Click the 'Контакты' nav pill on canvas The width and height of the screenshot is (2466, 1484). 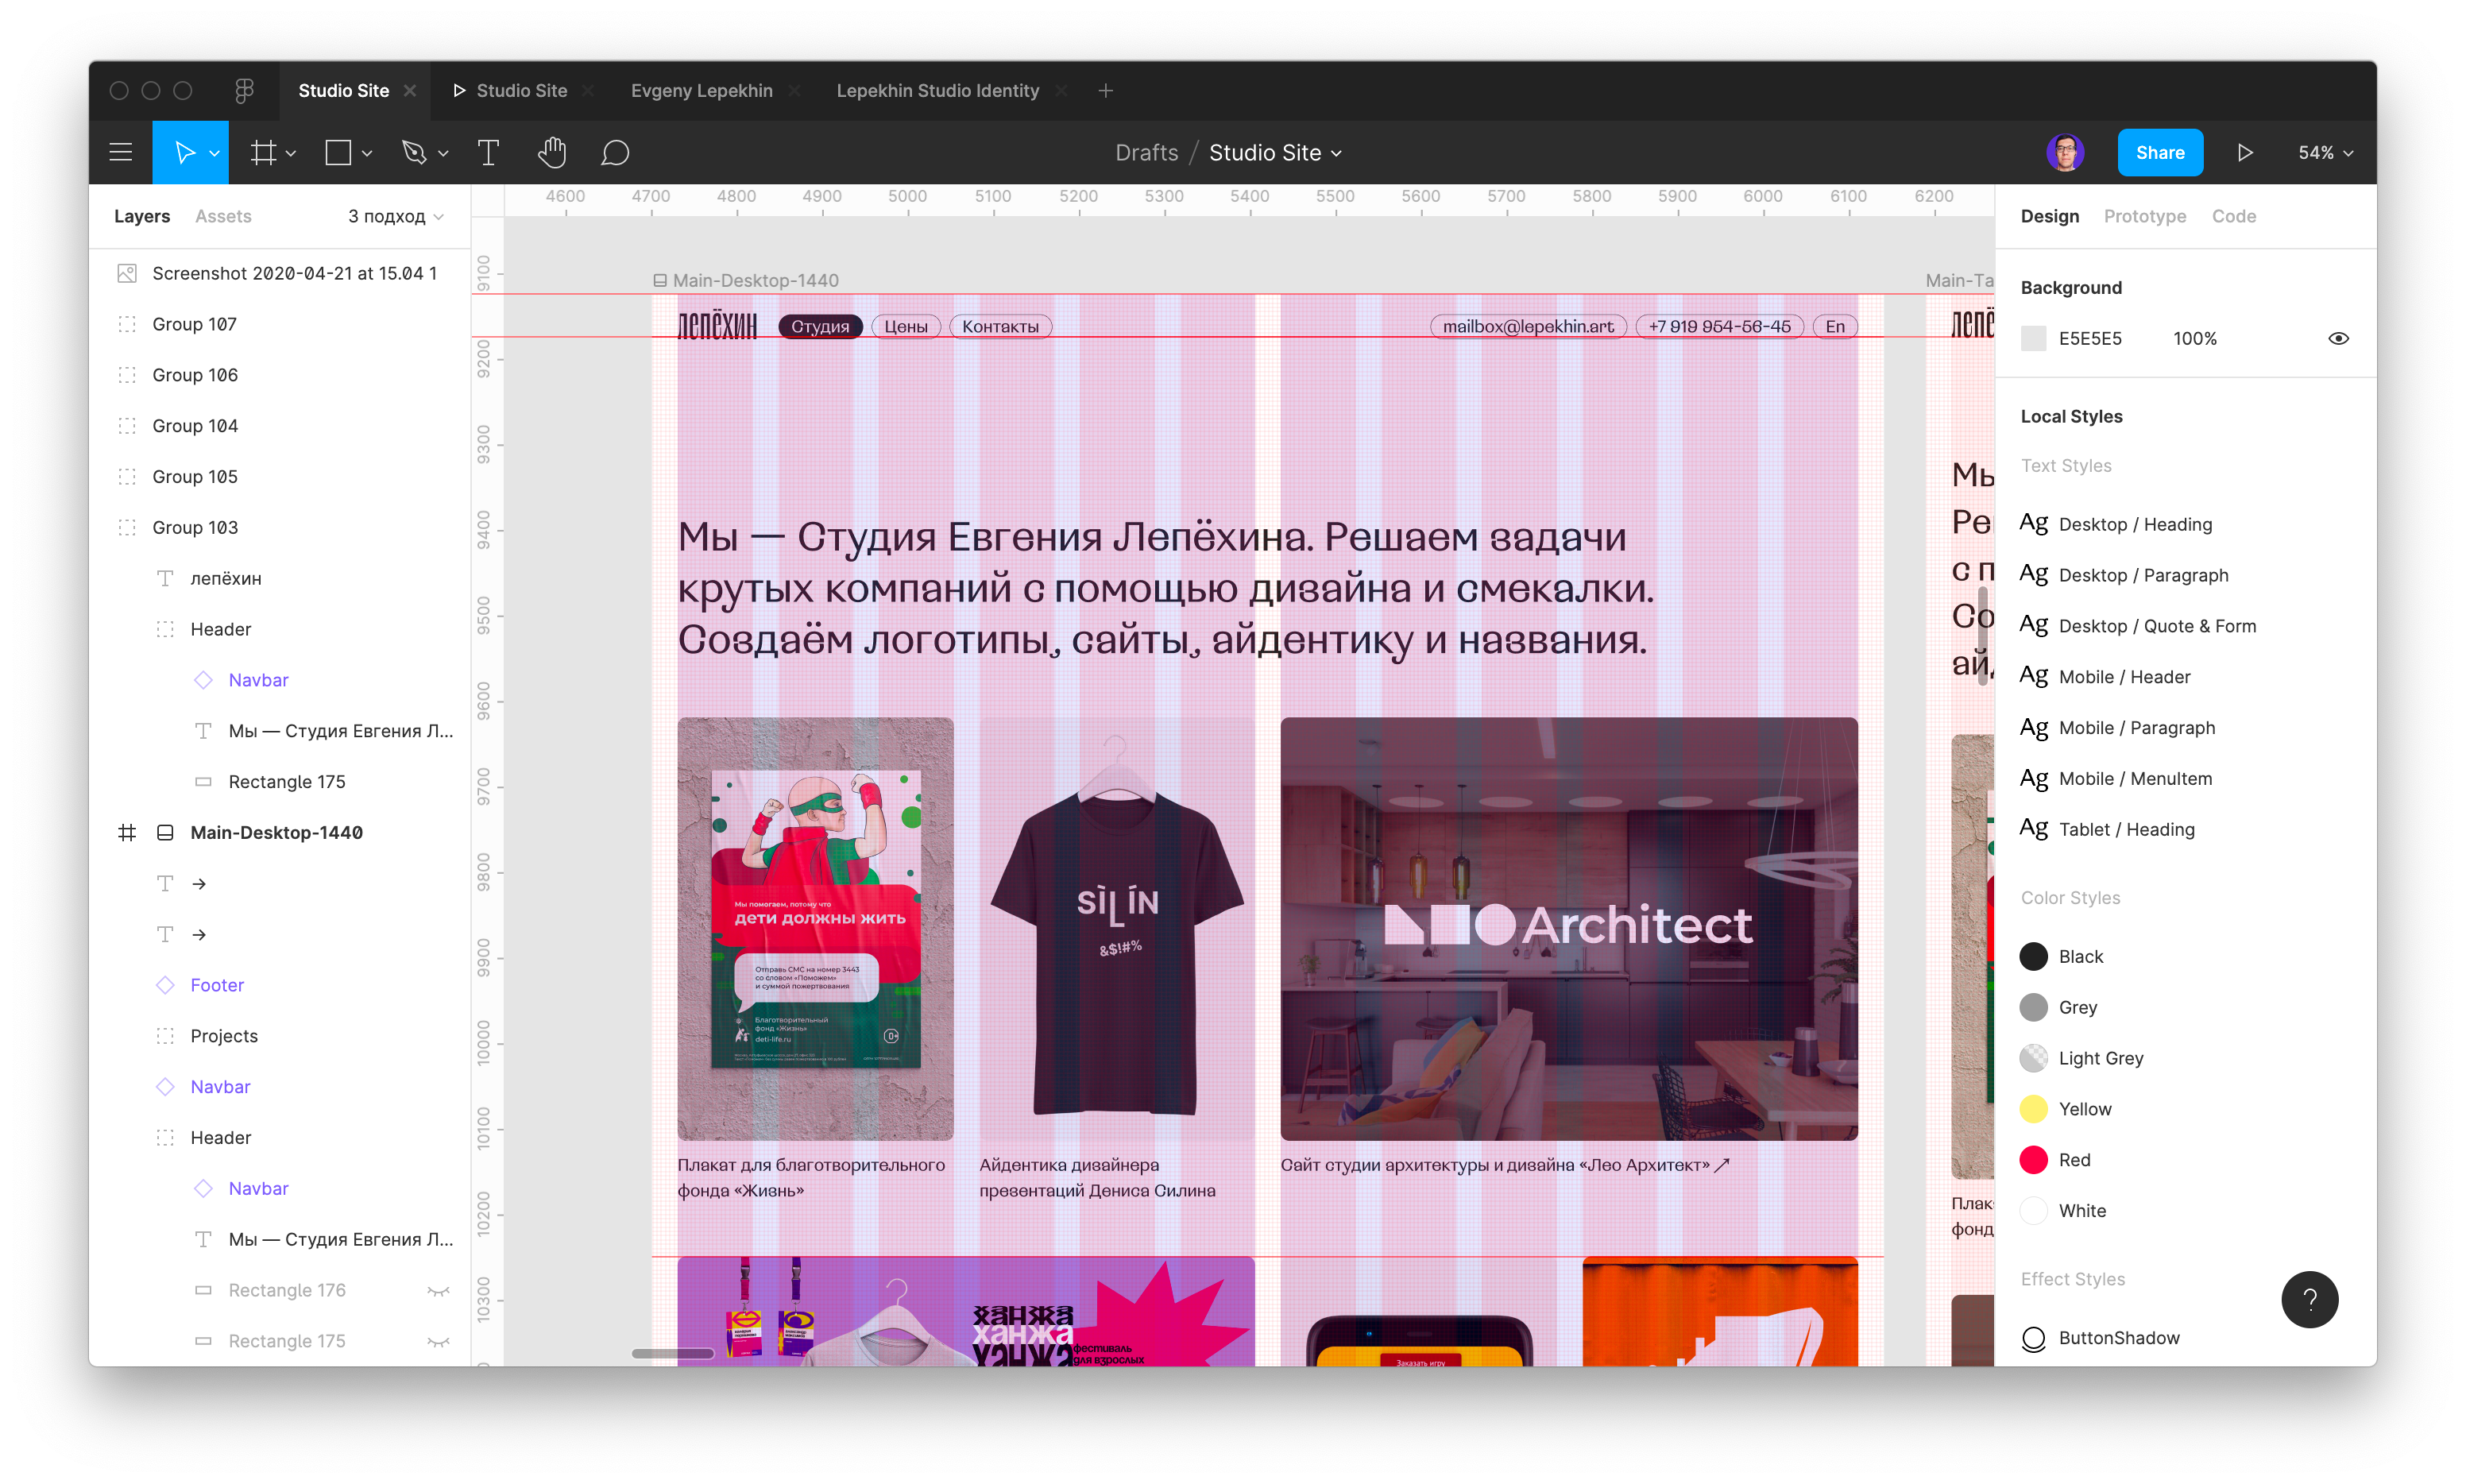pyautogui.click(x=1000, y=326)
